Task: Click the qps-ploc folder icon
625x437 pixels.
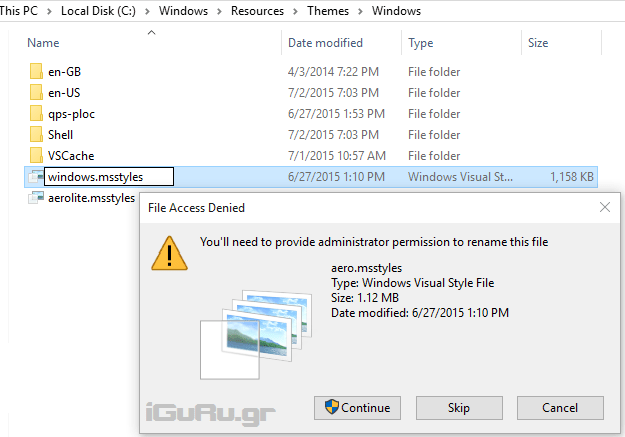Action: [35, 114]
